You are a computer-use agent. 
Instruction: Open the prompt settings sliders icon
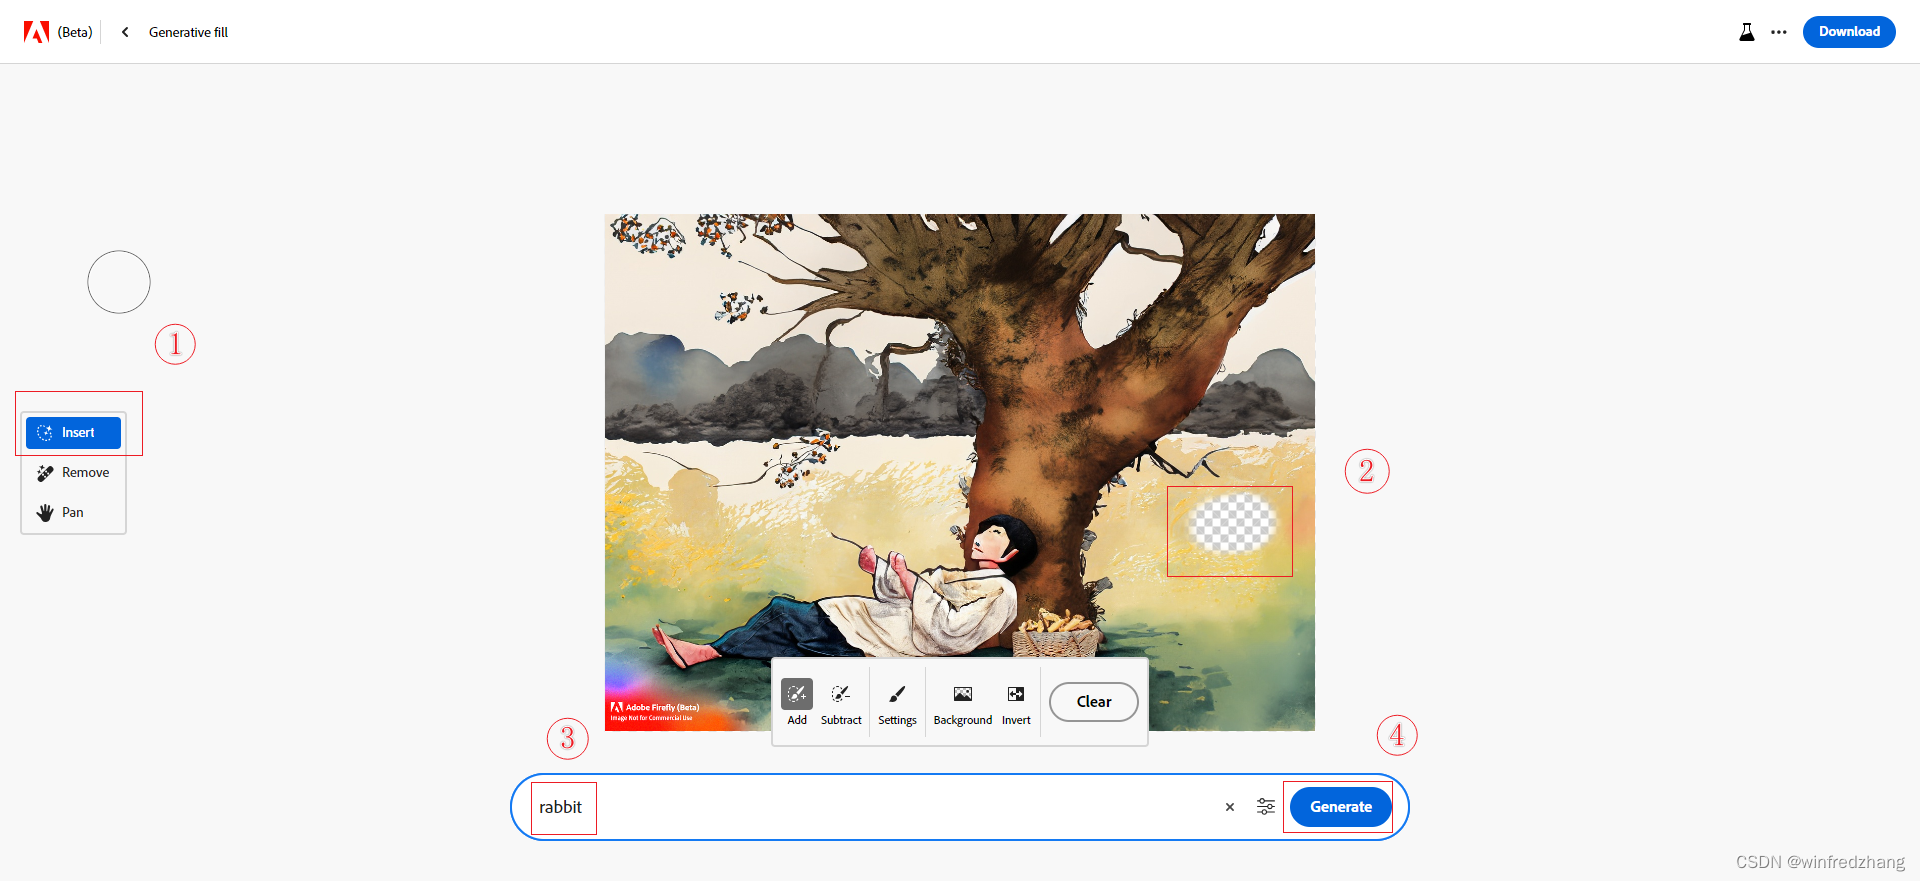pos(1266,806)
